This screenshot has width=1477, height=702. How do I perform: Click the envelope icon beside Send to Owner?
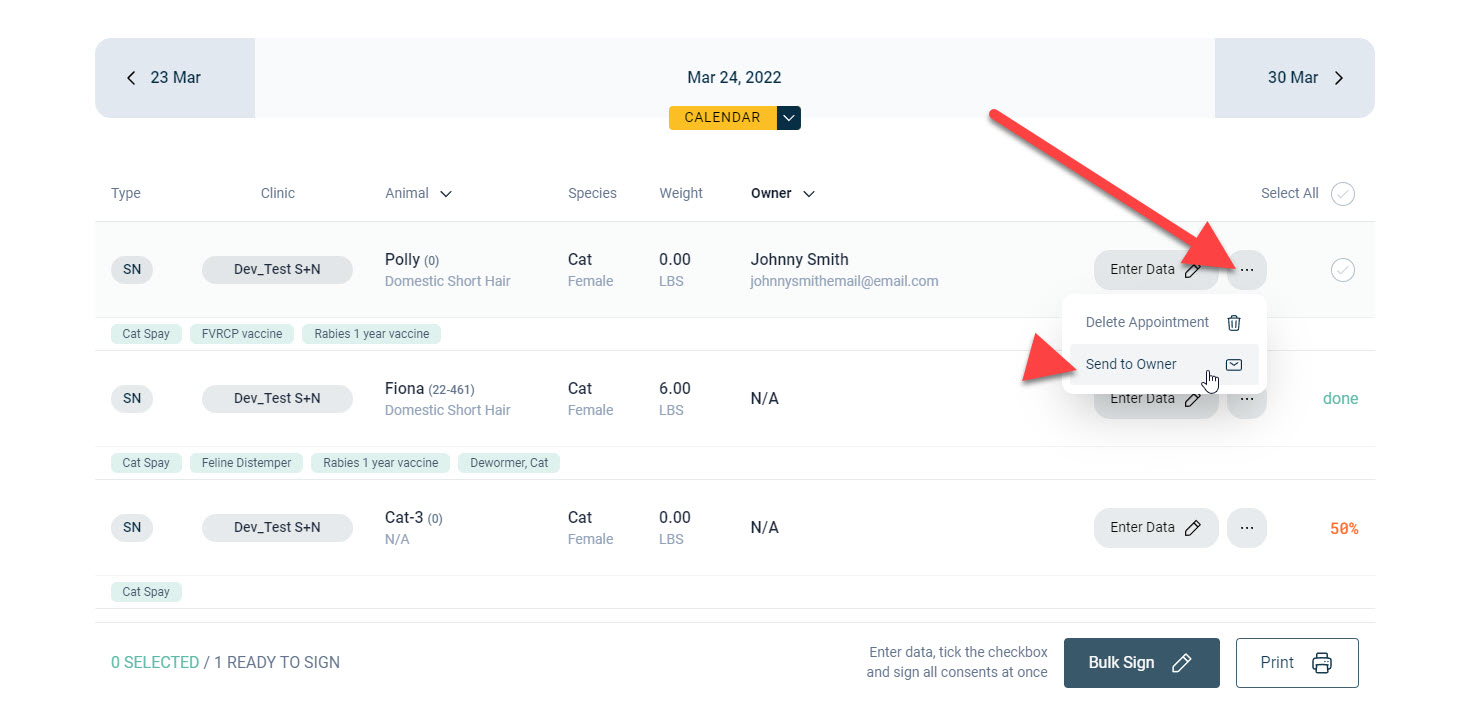[x=1234, y=365]
